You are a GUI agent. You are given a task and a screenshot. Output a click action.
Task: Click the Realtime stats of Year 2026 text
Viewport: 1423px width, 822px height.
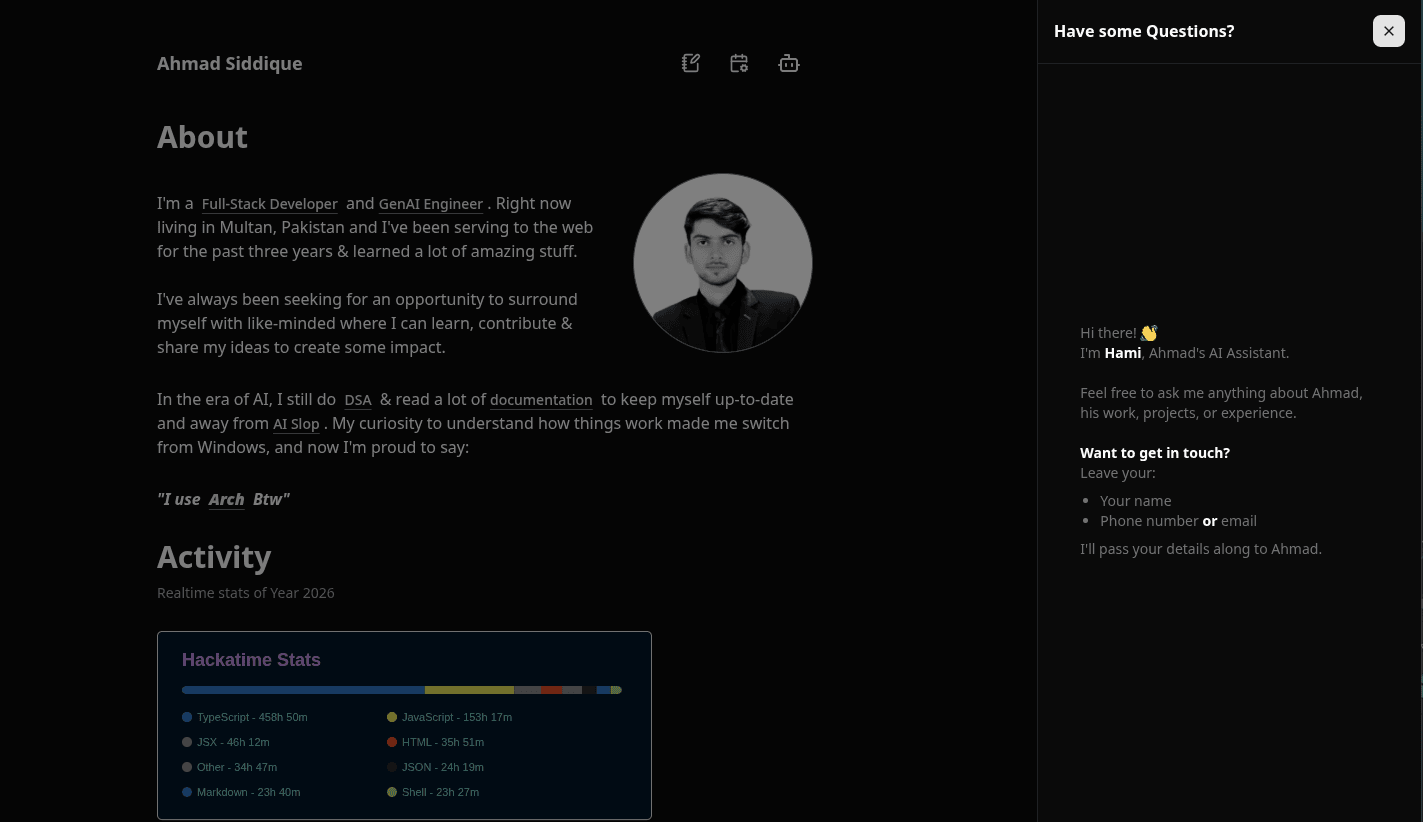coord(246,593)
